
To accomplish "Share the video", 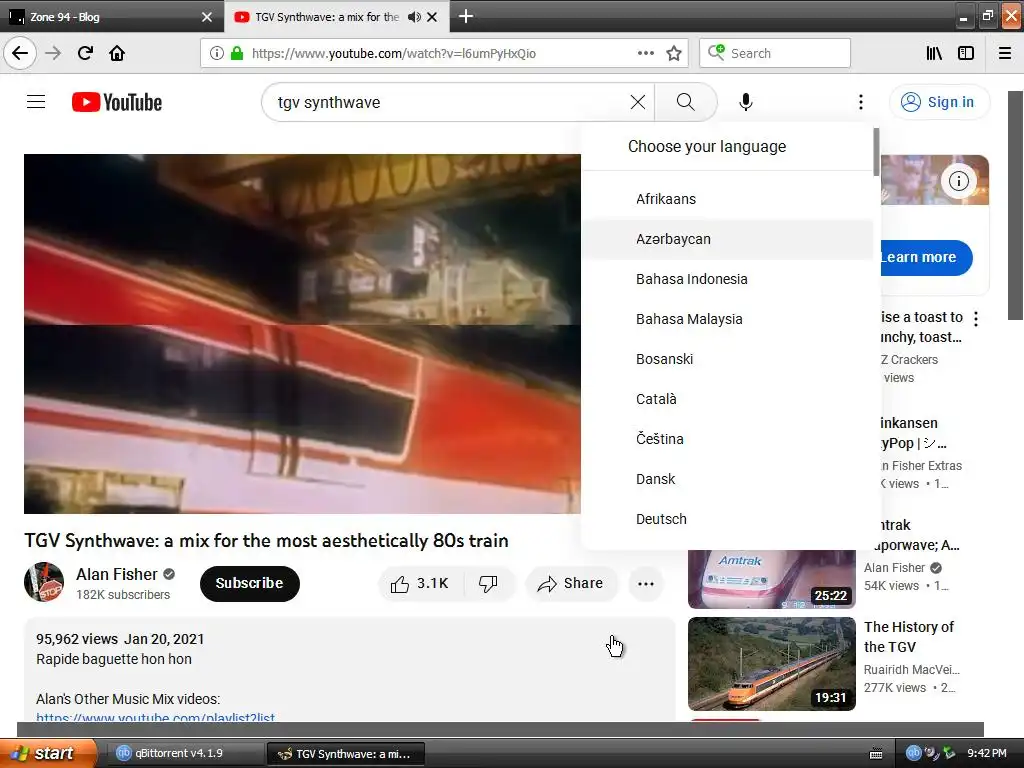I will pos(571,583).
